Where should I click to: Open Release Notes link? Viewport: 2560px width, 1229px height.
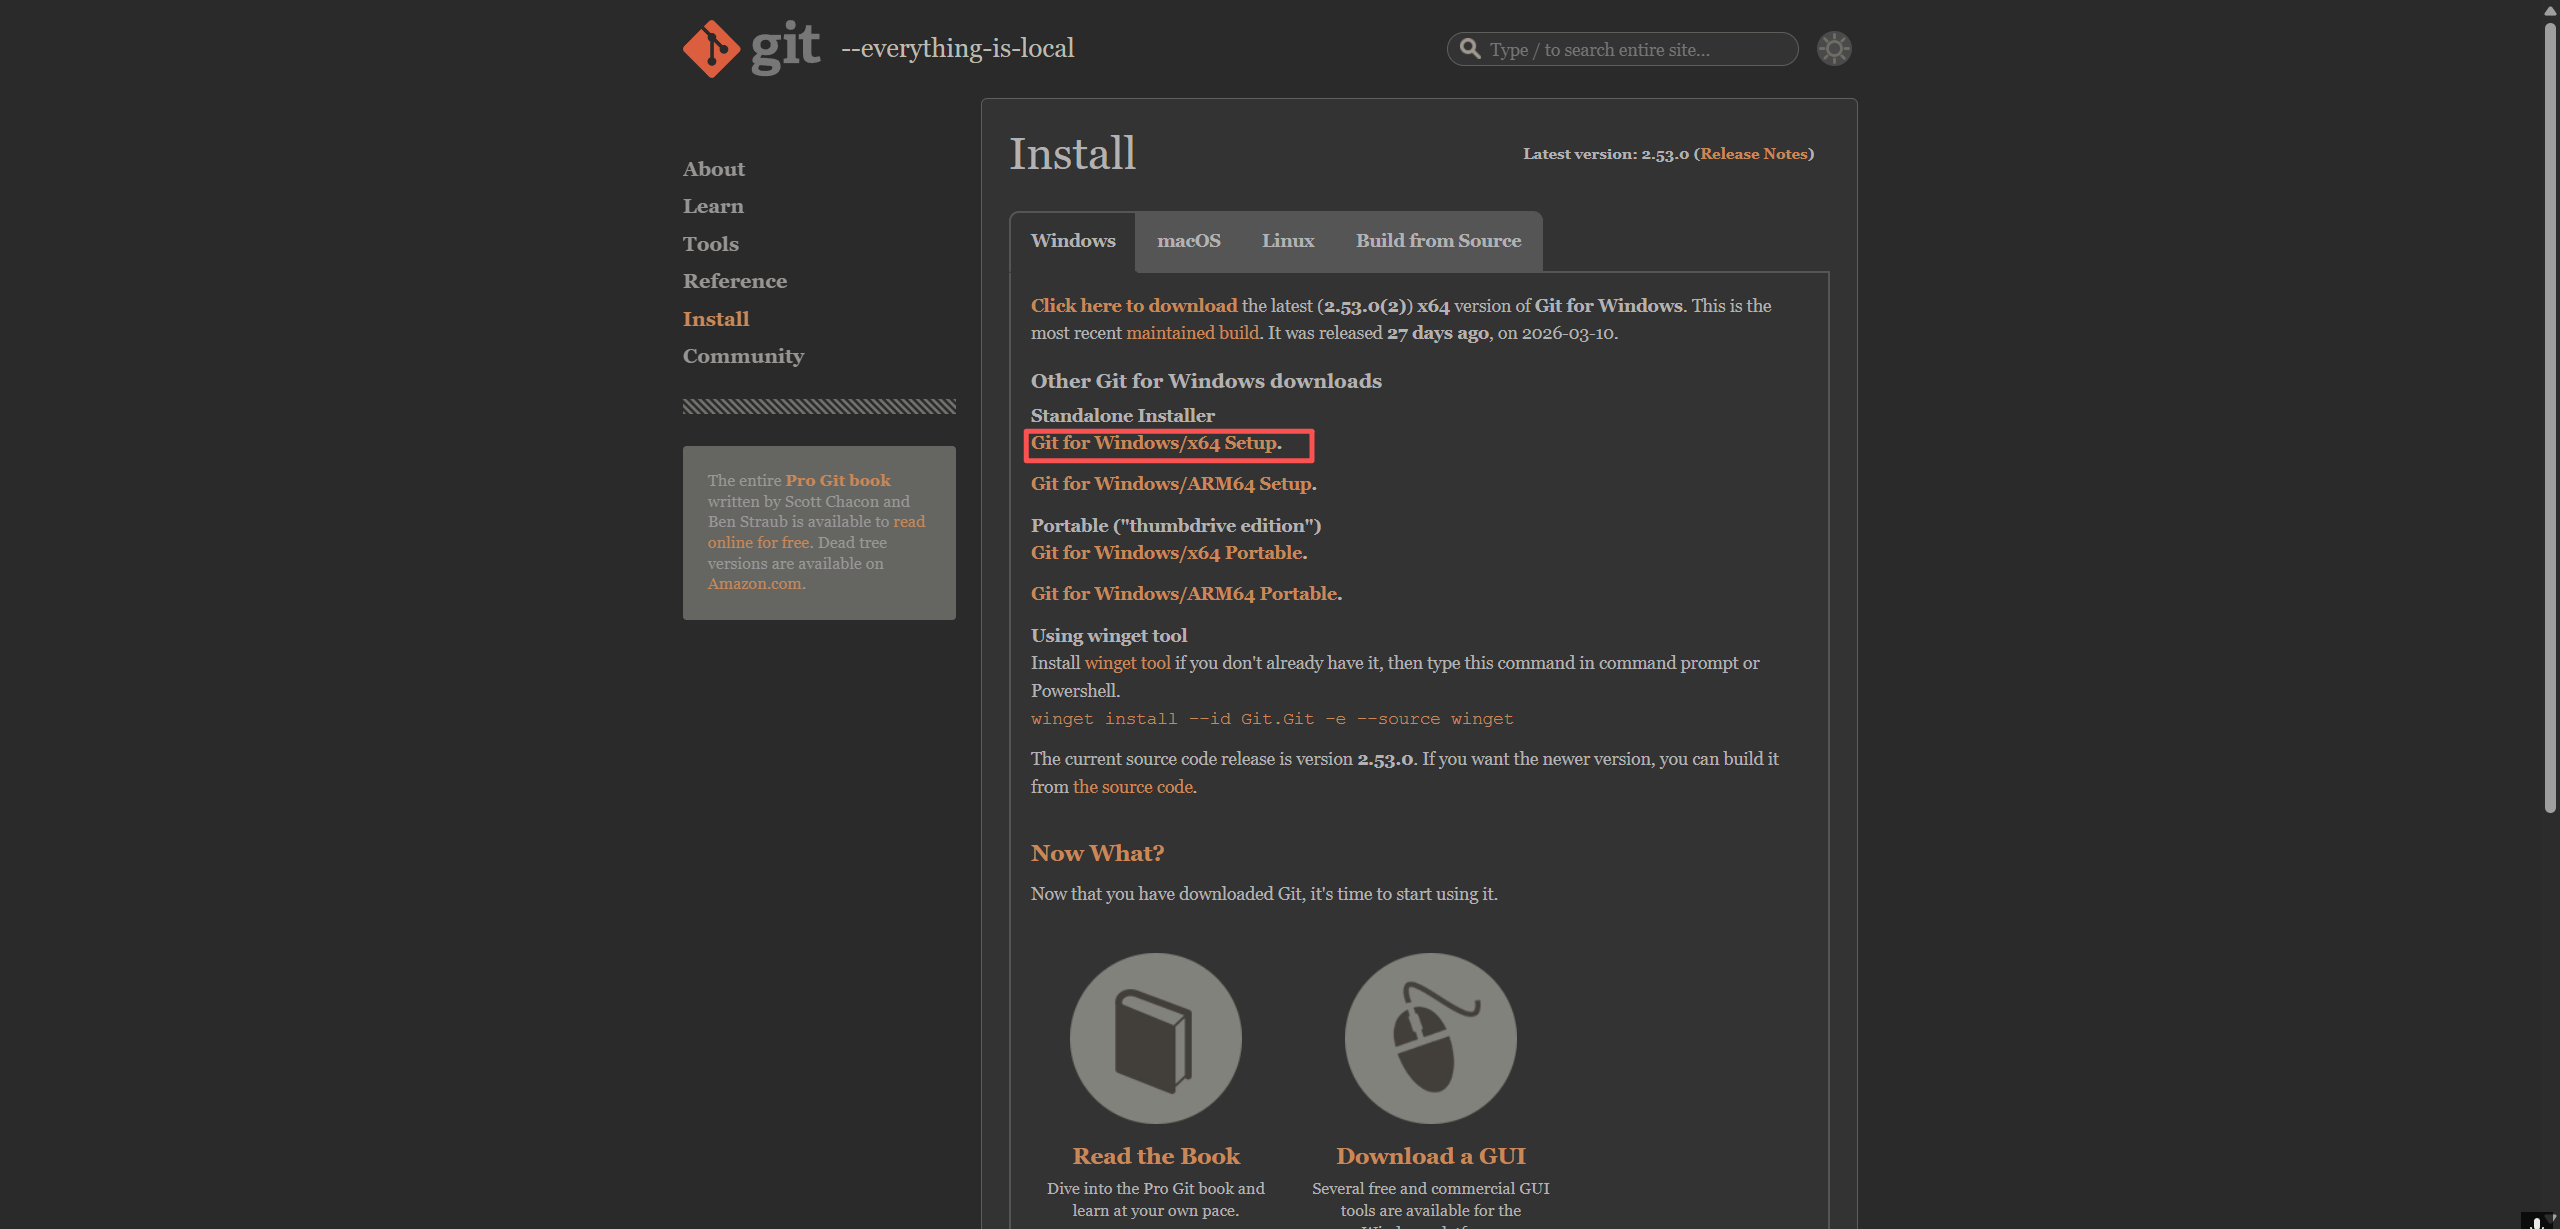(1753, 154)
